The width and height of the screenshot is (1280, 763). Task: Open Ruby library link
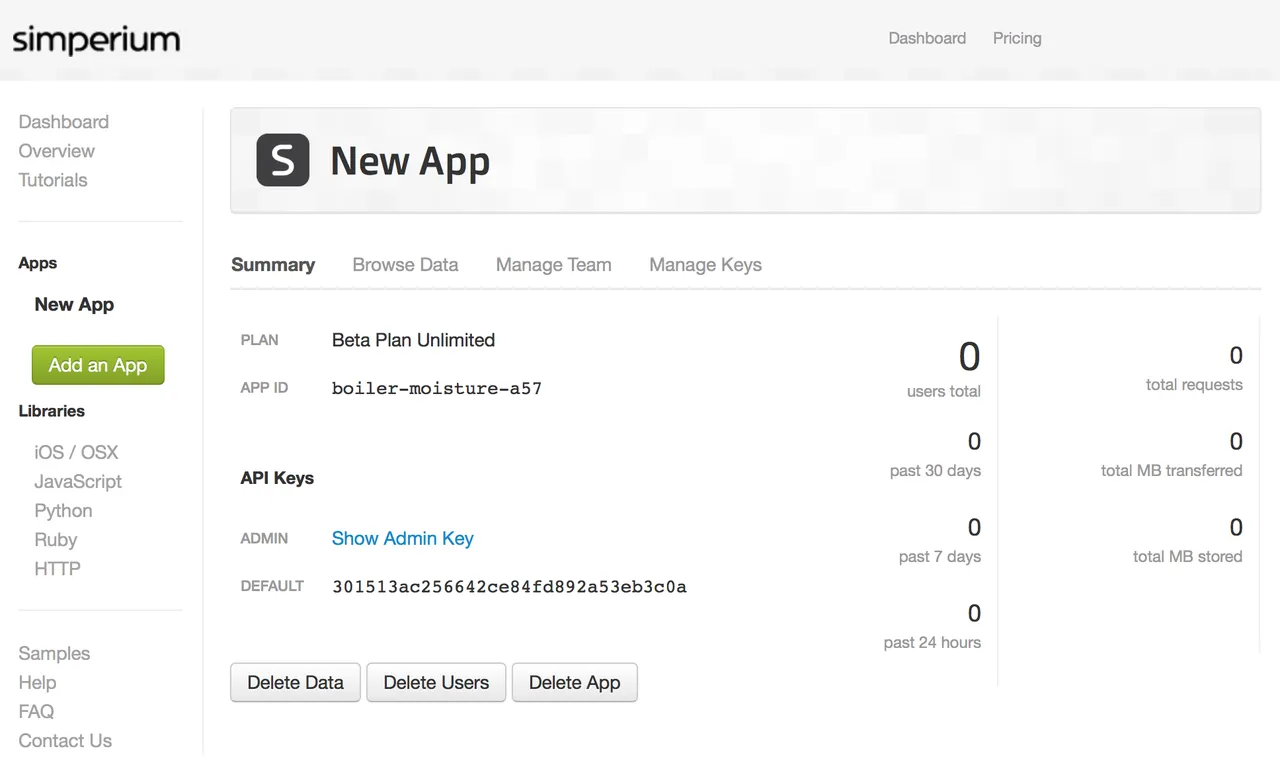point(56,539)
